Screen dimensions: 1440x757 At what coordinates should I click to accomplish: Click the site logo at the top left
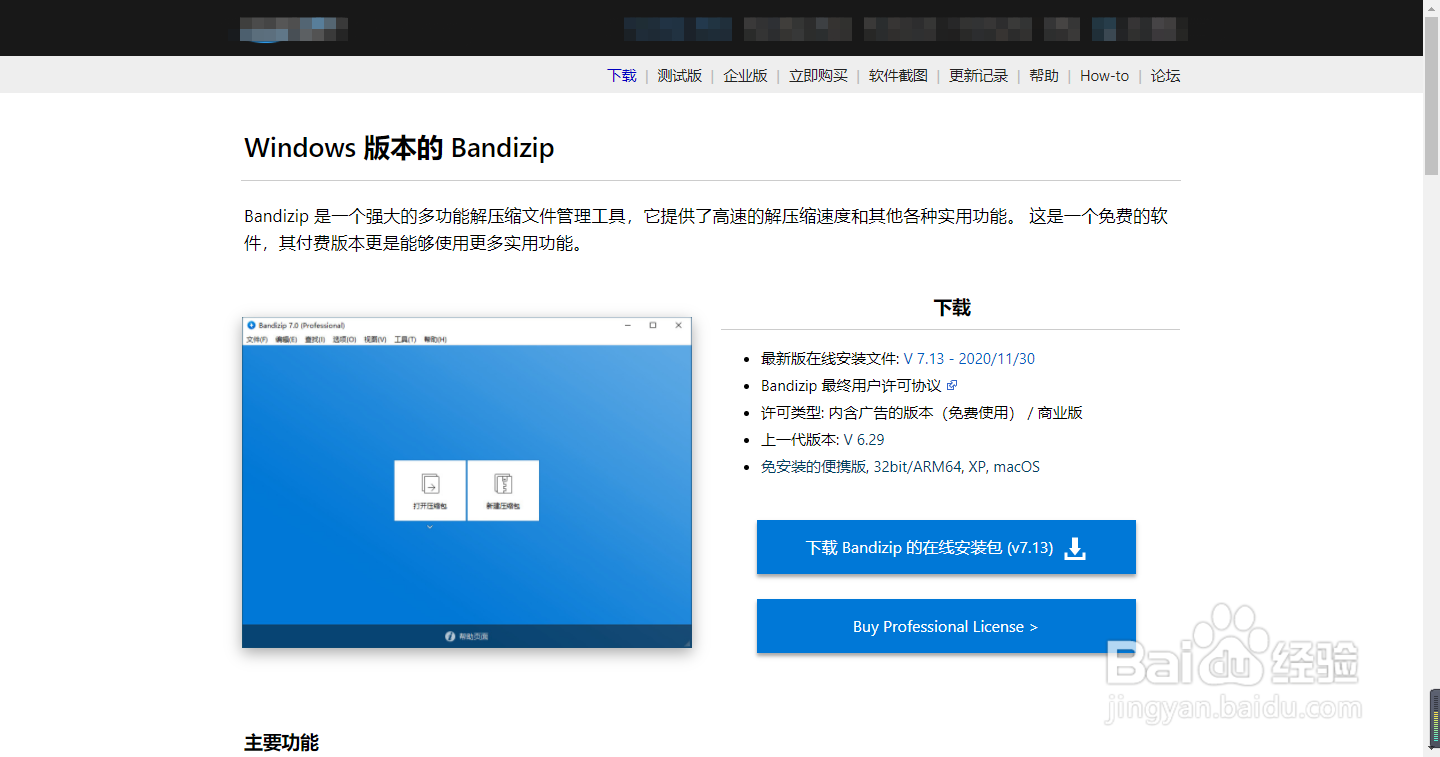pos(292,28)
